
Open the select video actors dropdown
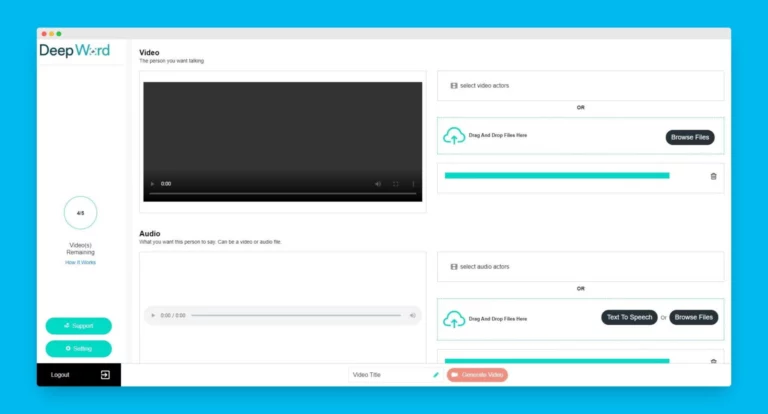coord(580,86)
